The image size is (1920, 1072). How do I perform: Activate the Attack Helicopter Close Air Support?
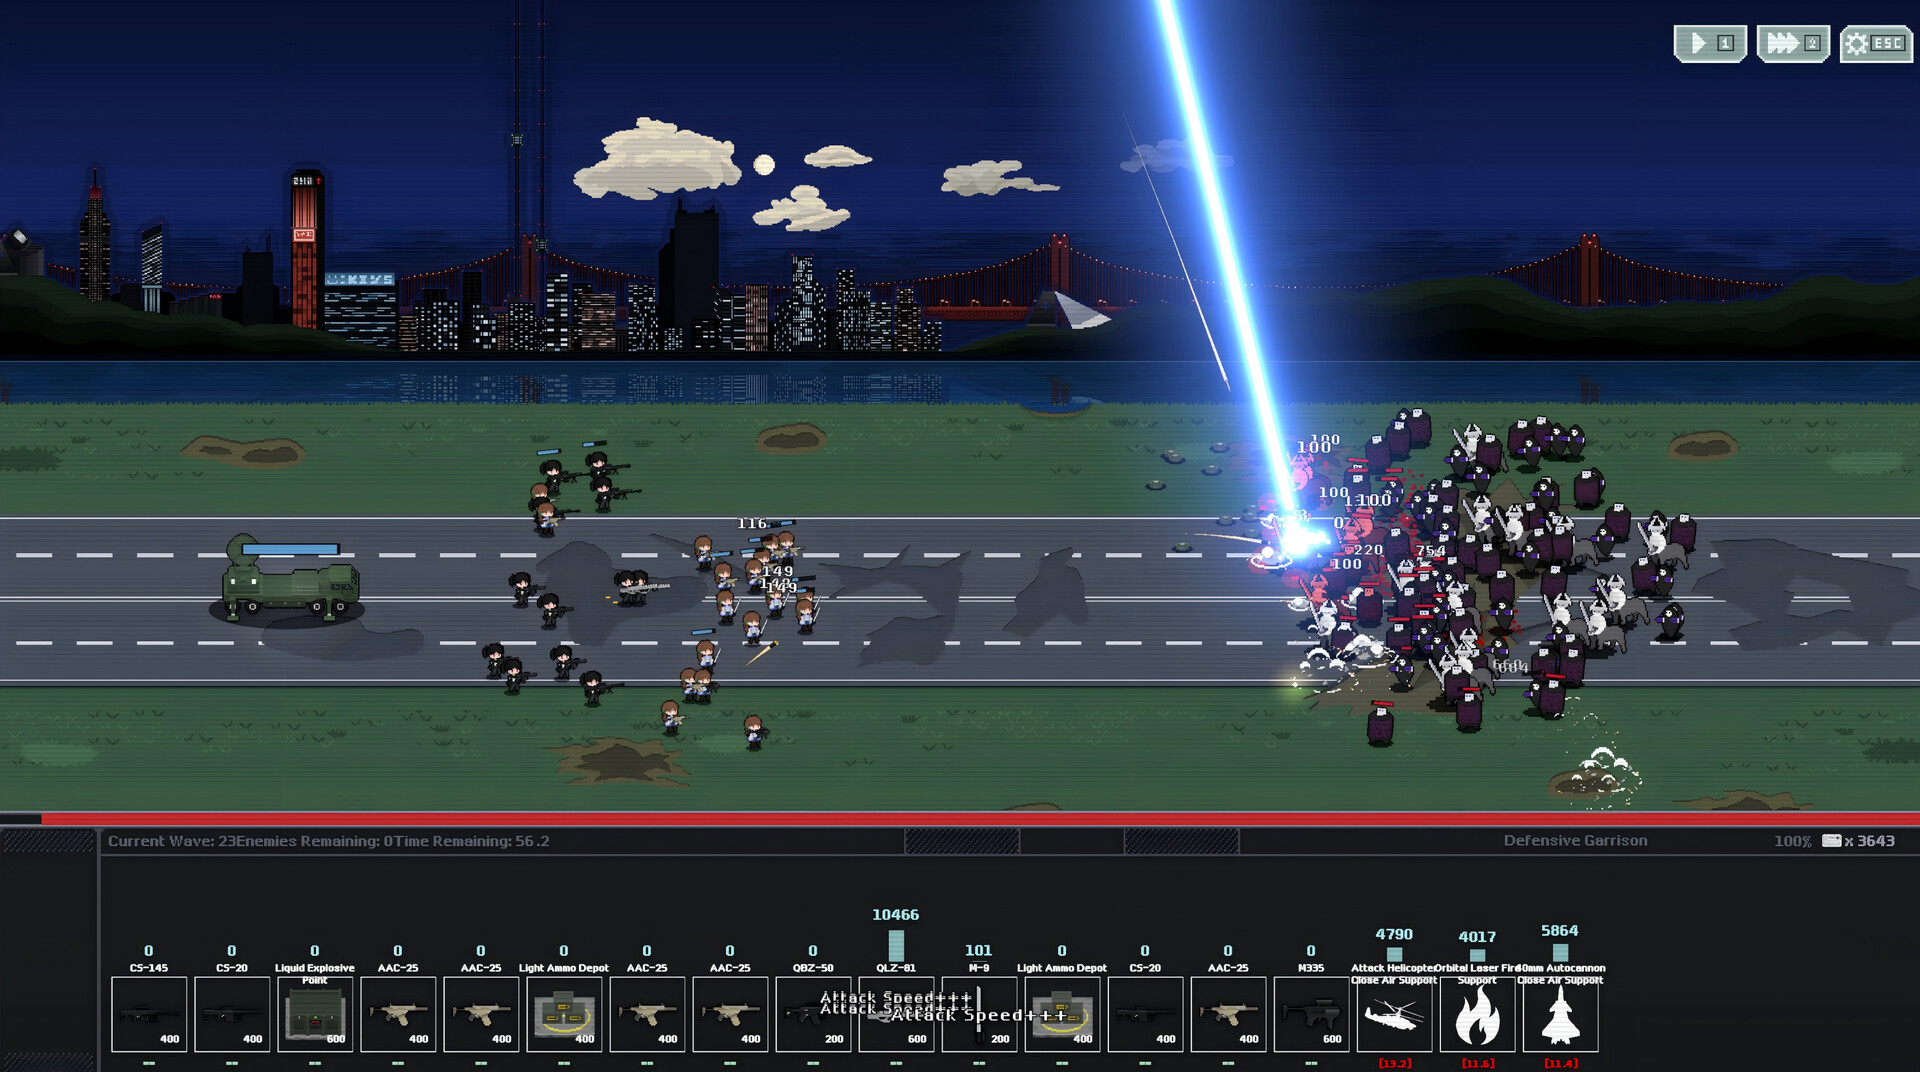pos(1395,1014)
